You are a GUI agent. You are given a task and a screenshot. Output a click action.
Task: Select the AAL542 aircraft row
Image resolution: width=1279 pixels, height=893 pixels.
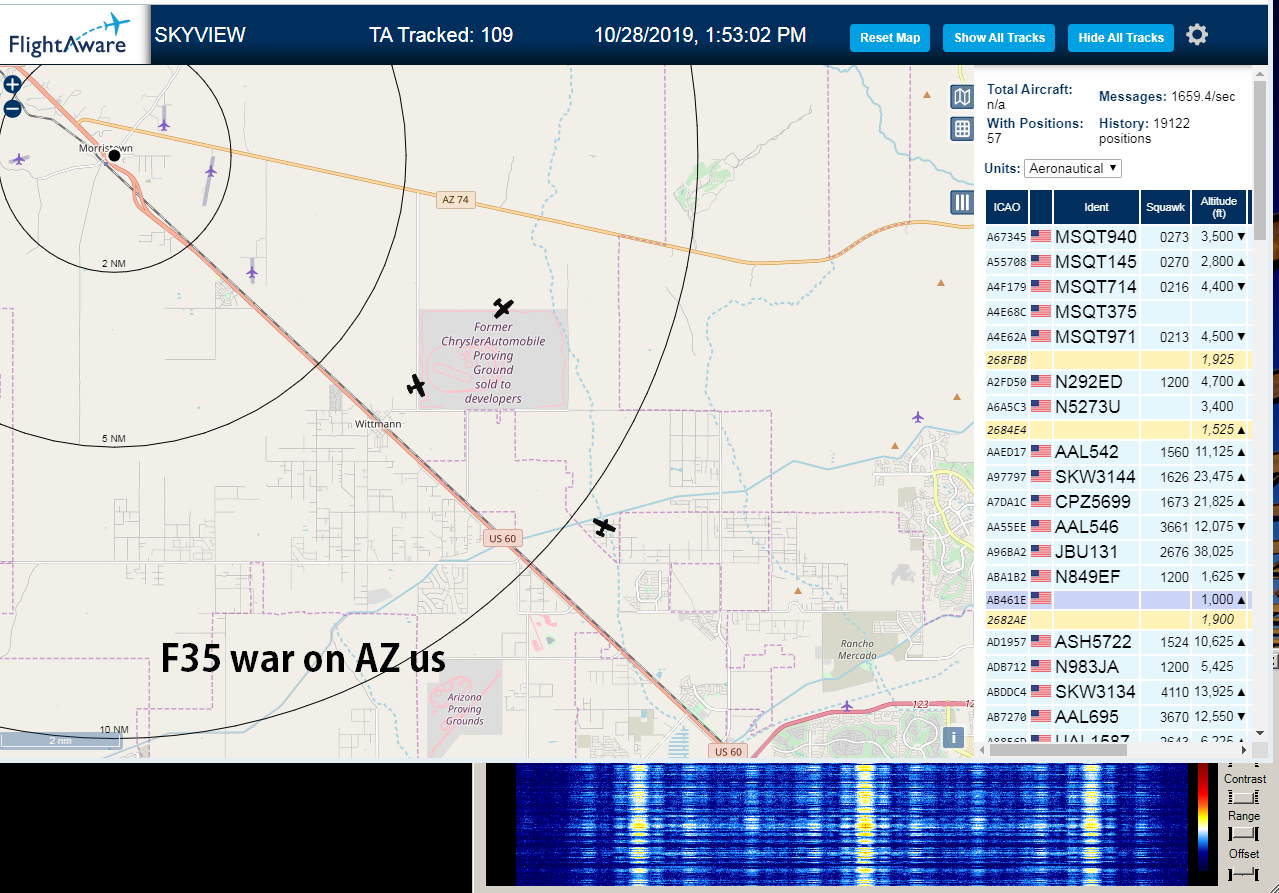(1117, 452)
